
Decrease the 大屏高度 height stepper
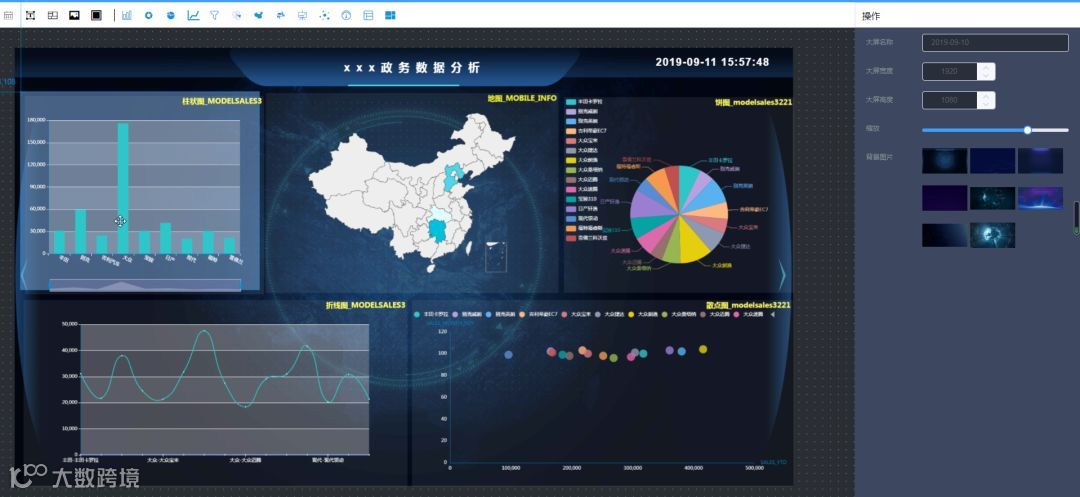click(986, 105)
